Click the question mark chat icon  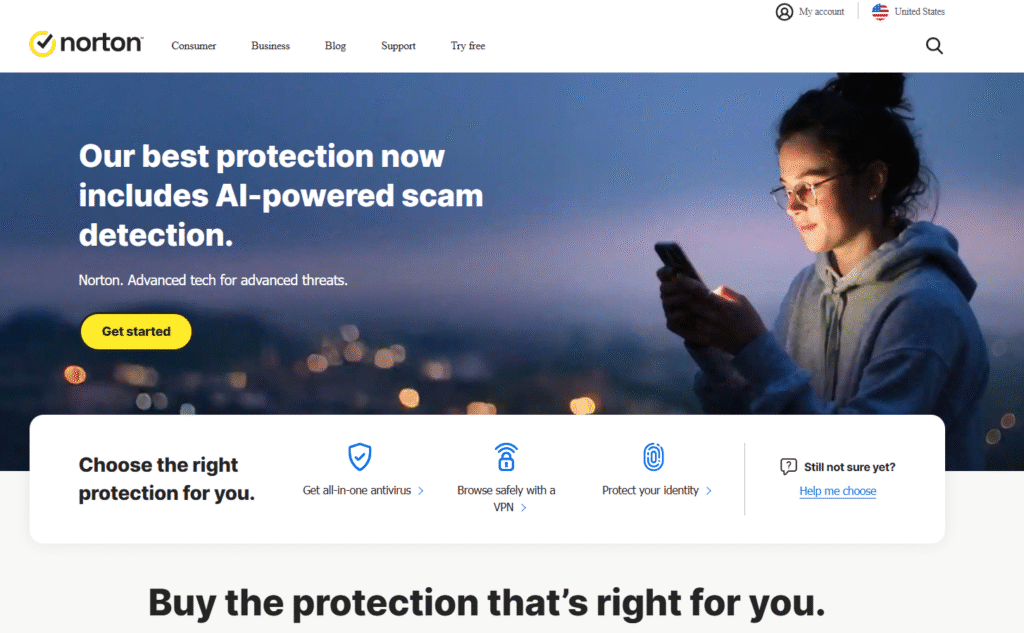(x=788, y=466)
